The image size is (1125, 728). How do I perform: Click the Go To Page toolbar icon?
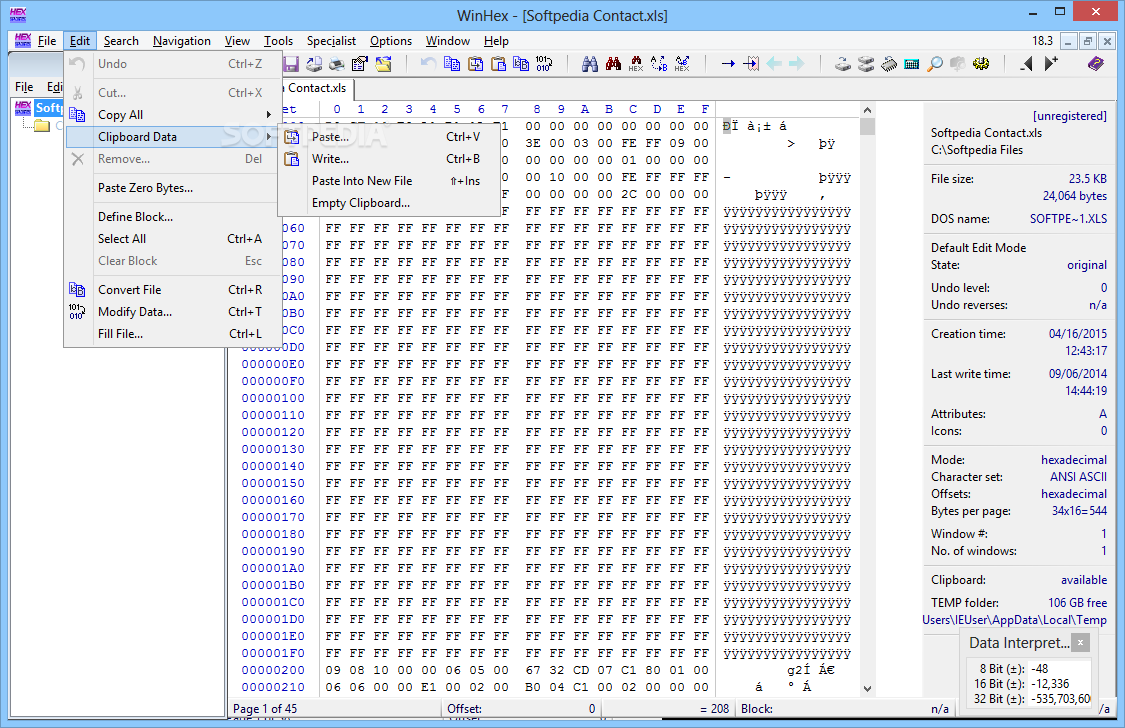point(751,64)
